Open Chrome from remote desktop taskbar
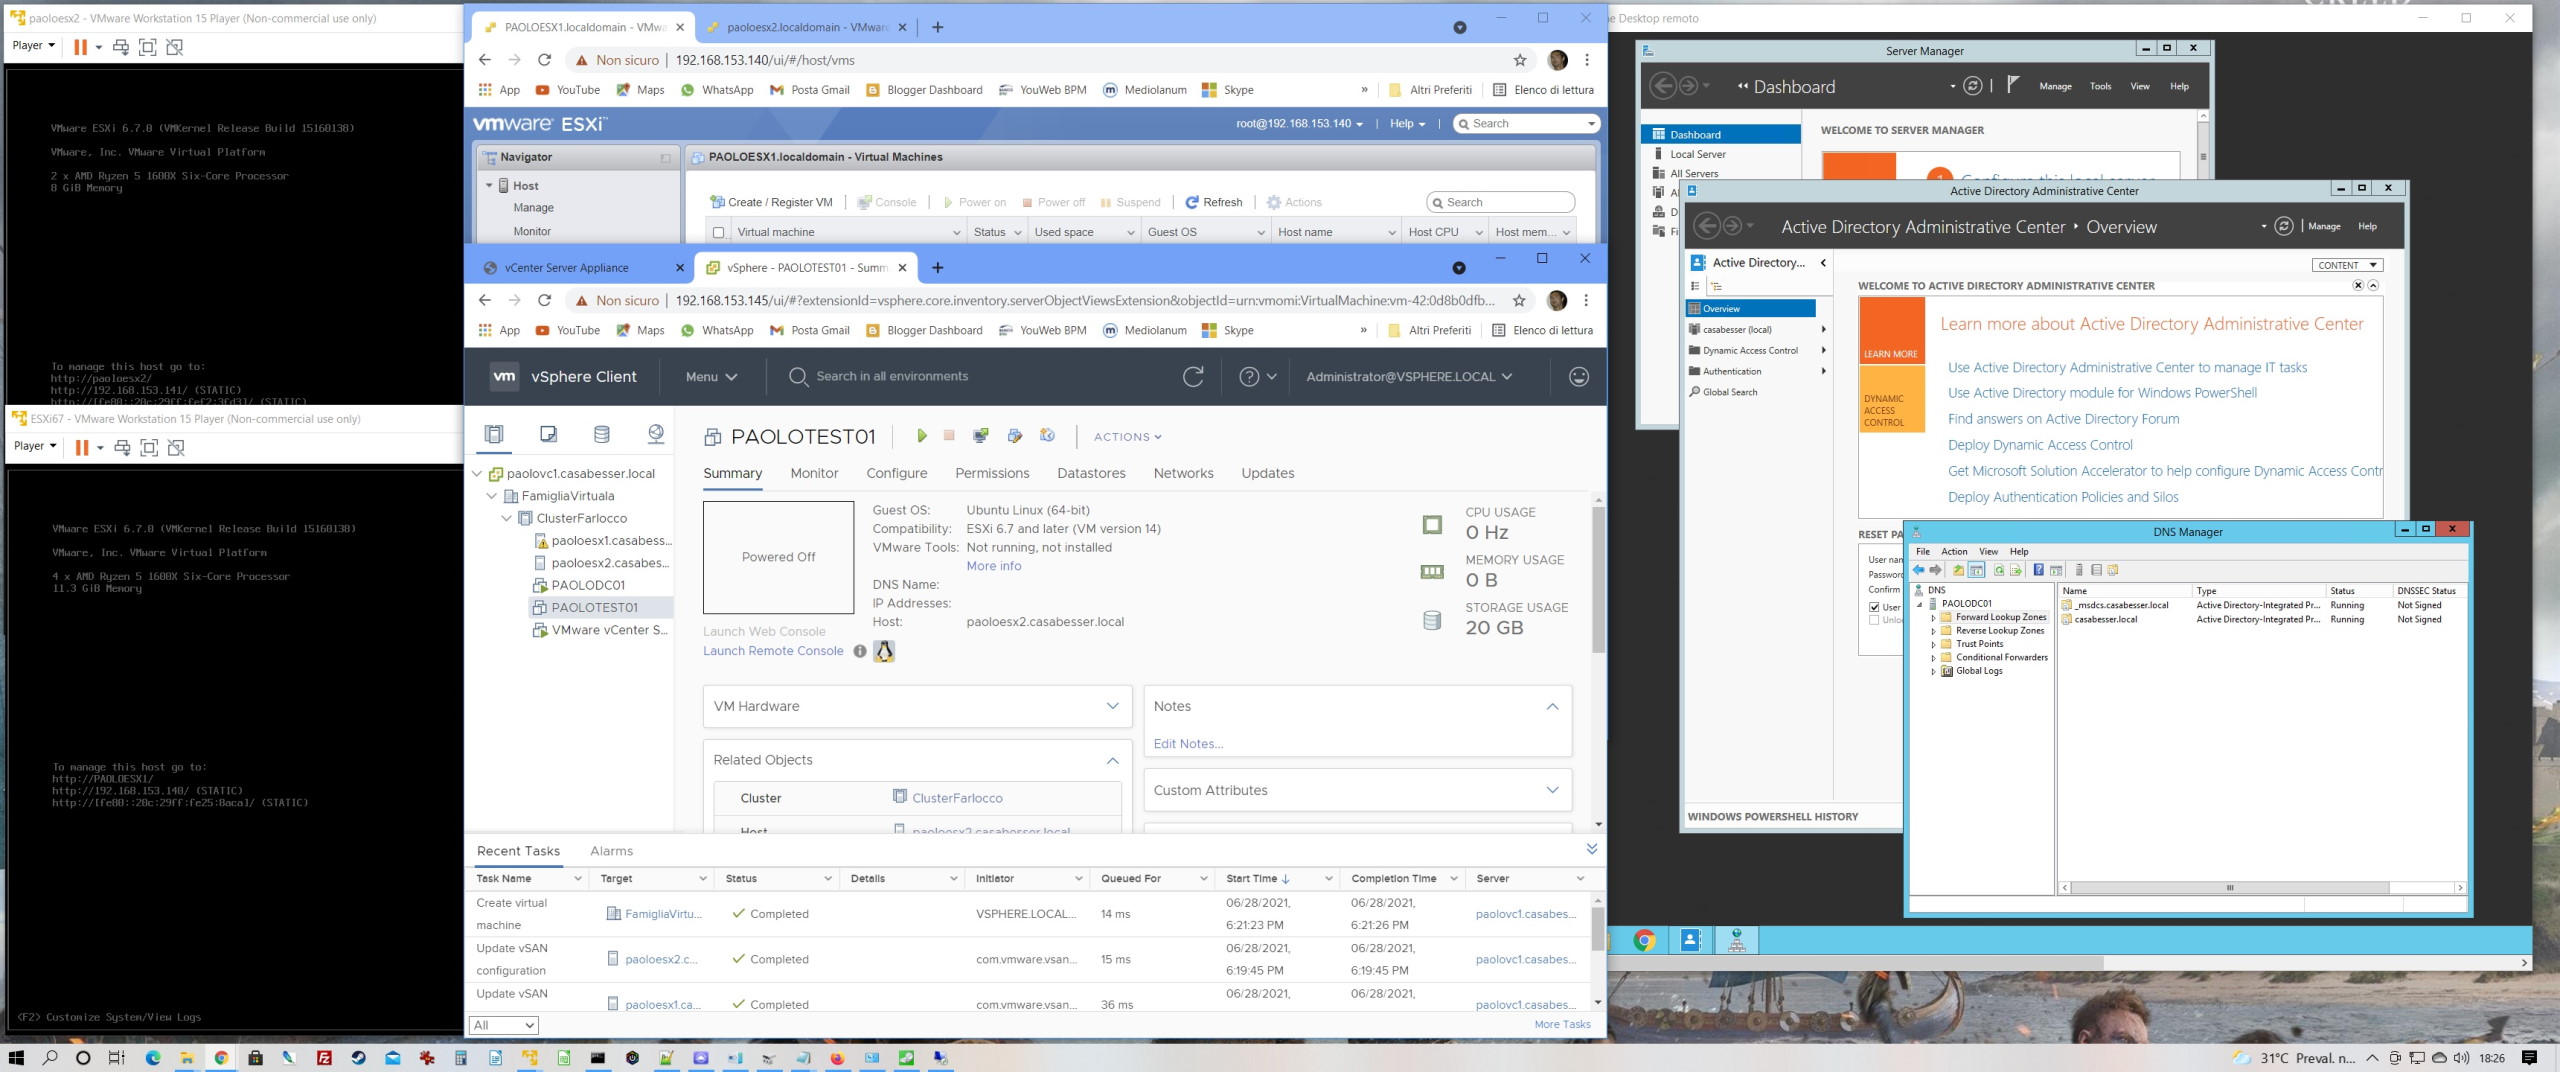 click(x=1644, y=940)
